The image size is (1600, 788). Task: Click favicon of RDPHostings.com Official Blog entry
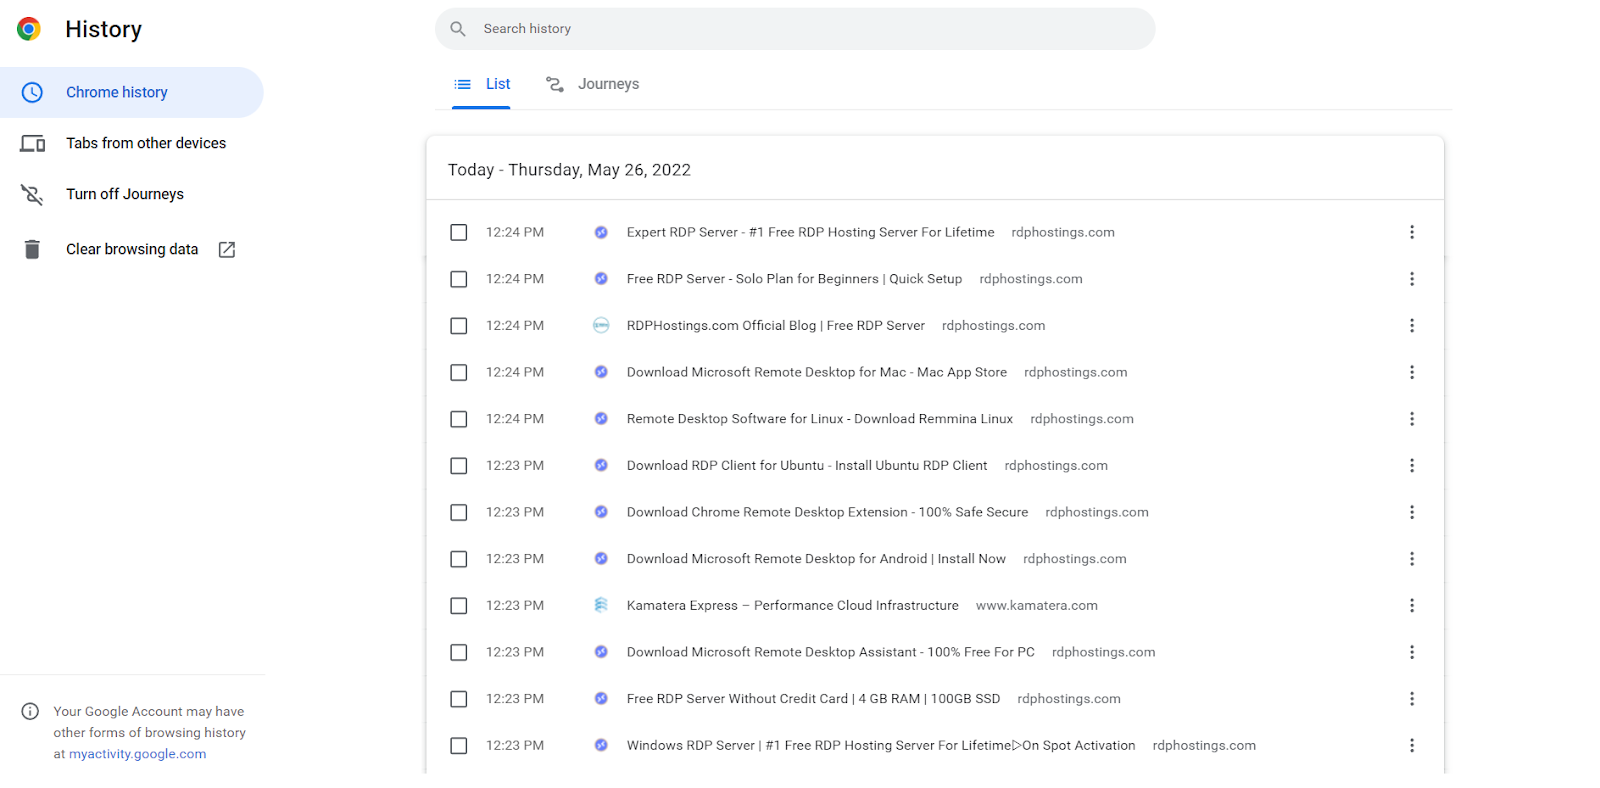point(601,325)
